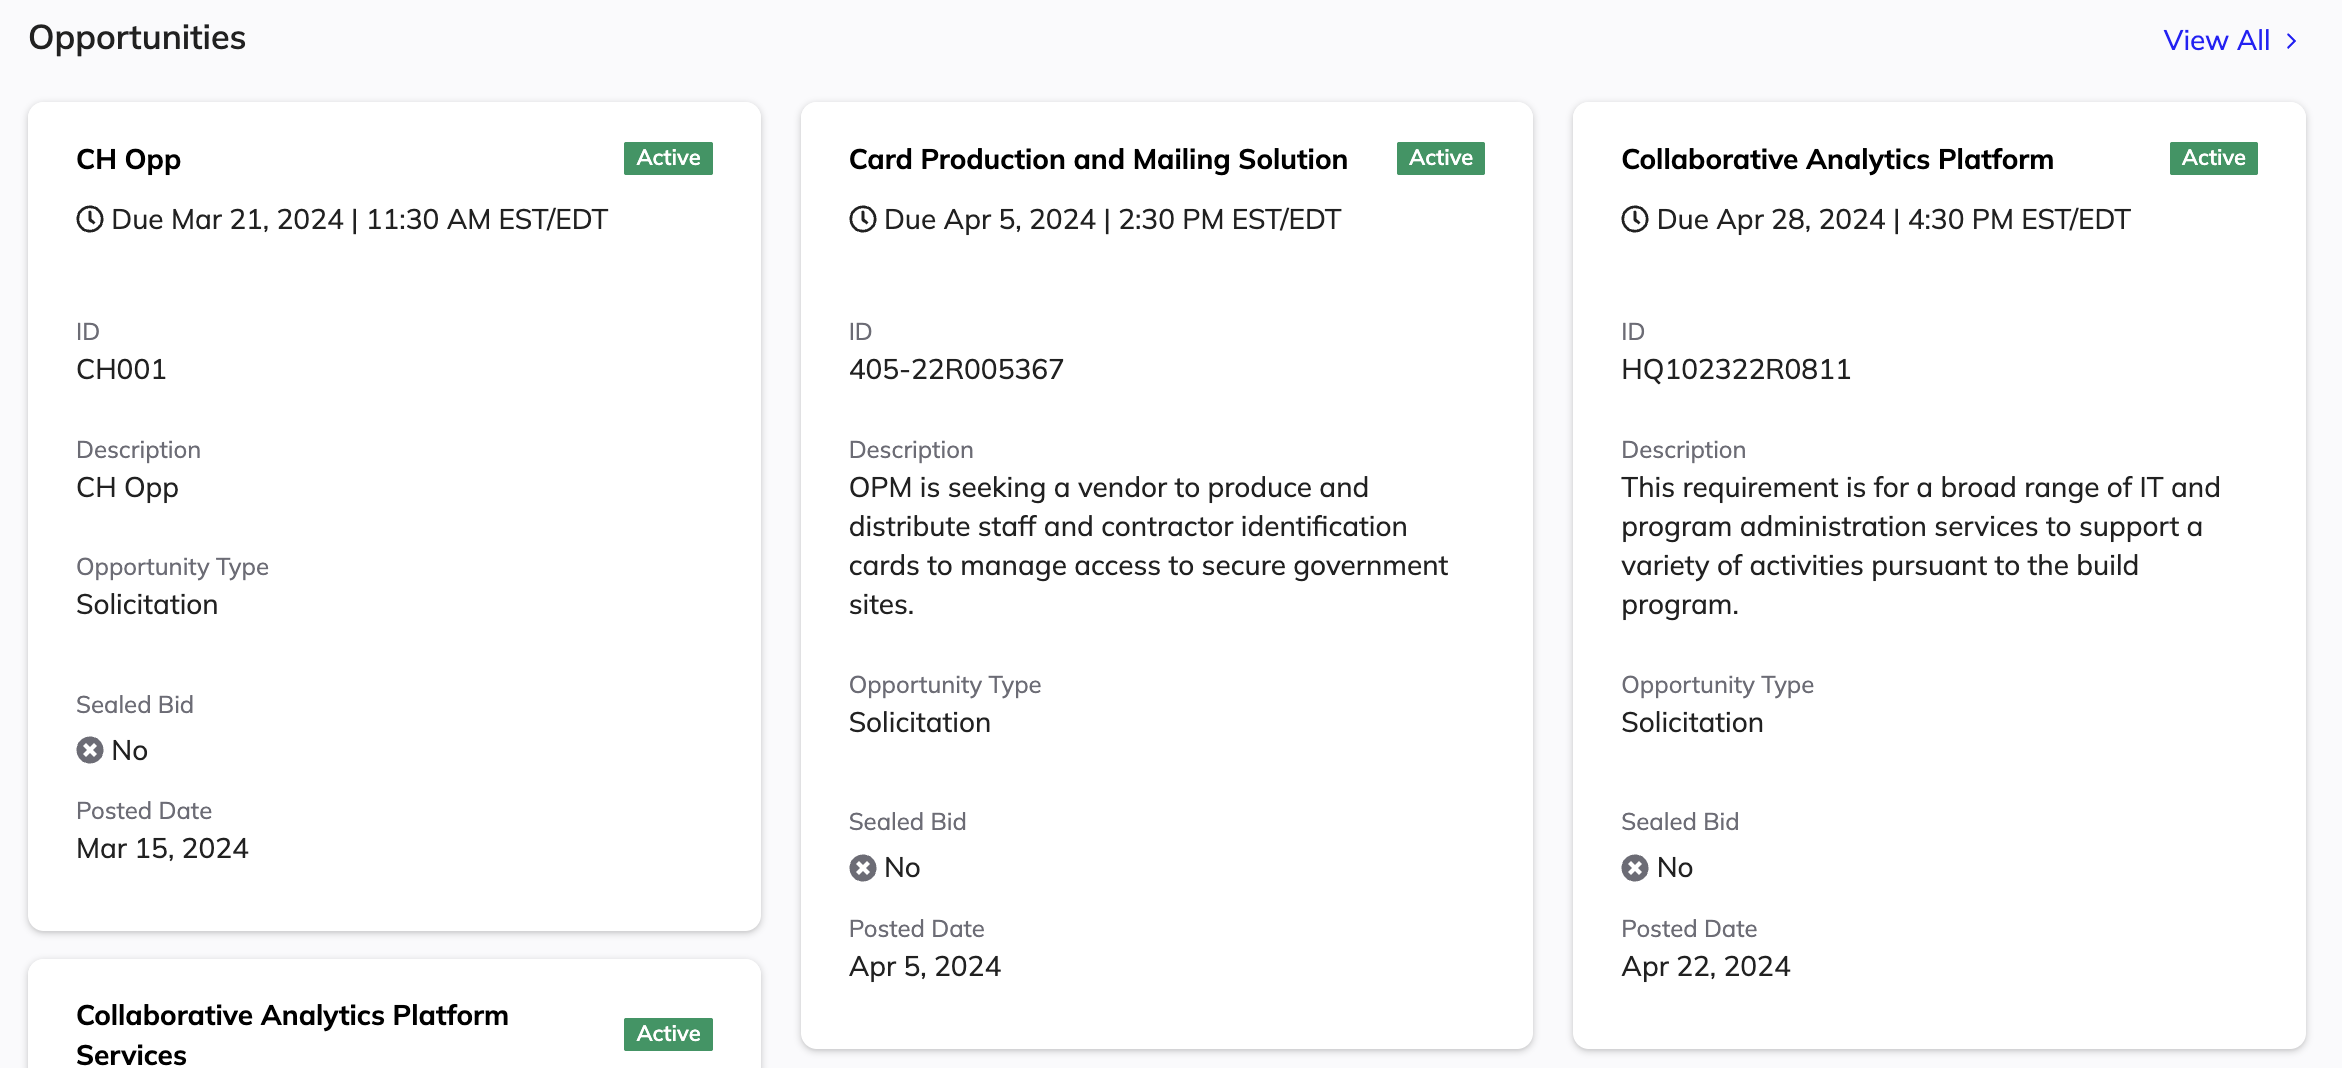Click the due date Apr 28, 2024 4:30 PM

1893,220
